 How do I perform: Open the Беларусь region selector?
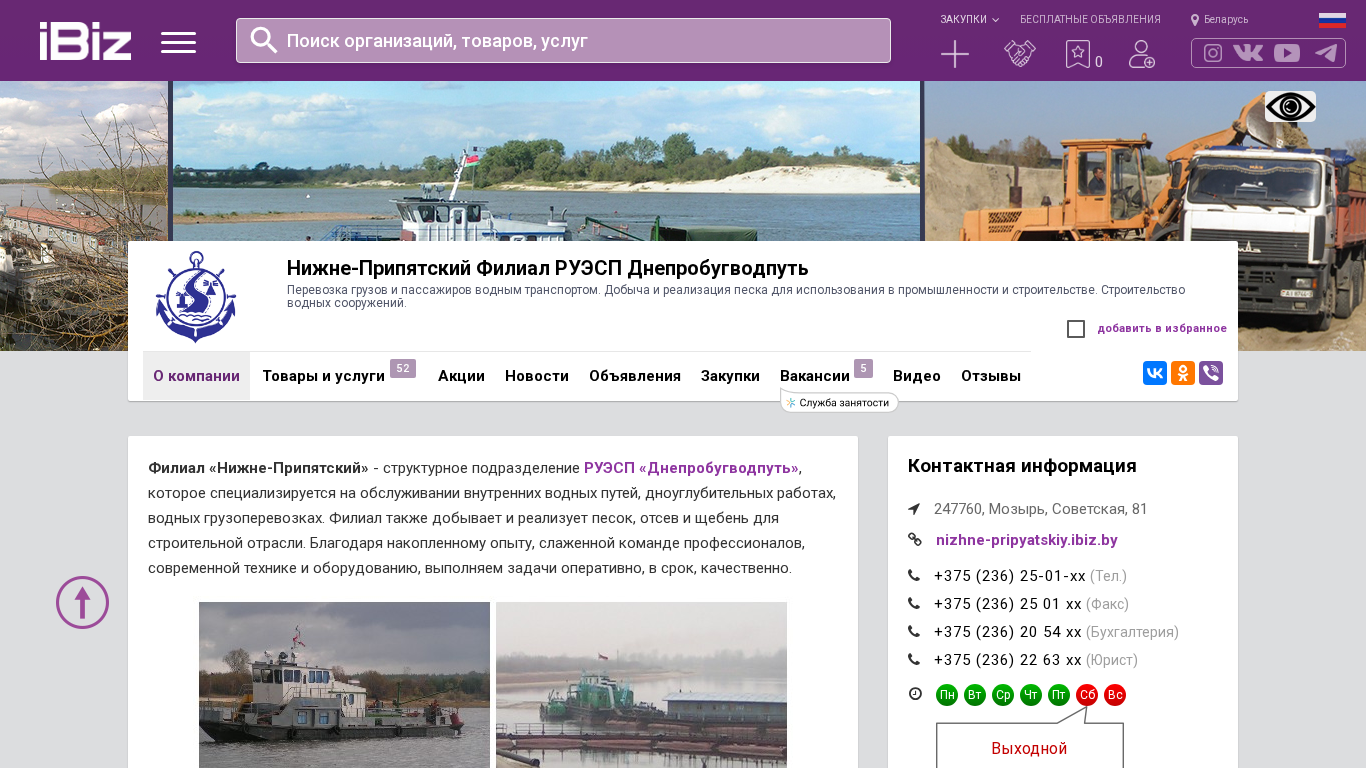pos(1219,20)
